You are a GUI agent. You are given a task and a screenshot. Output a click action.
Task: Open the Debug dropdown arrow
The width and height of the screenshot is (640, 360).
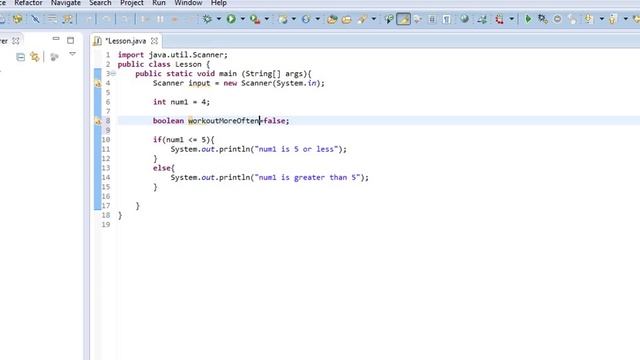click(219, 19)
